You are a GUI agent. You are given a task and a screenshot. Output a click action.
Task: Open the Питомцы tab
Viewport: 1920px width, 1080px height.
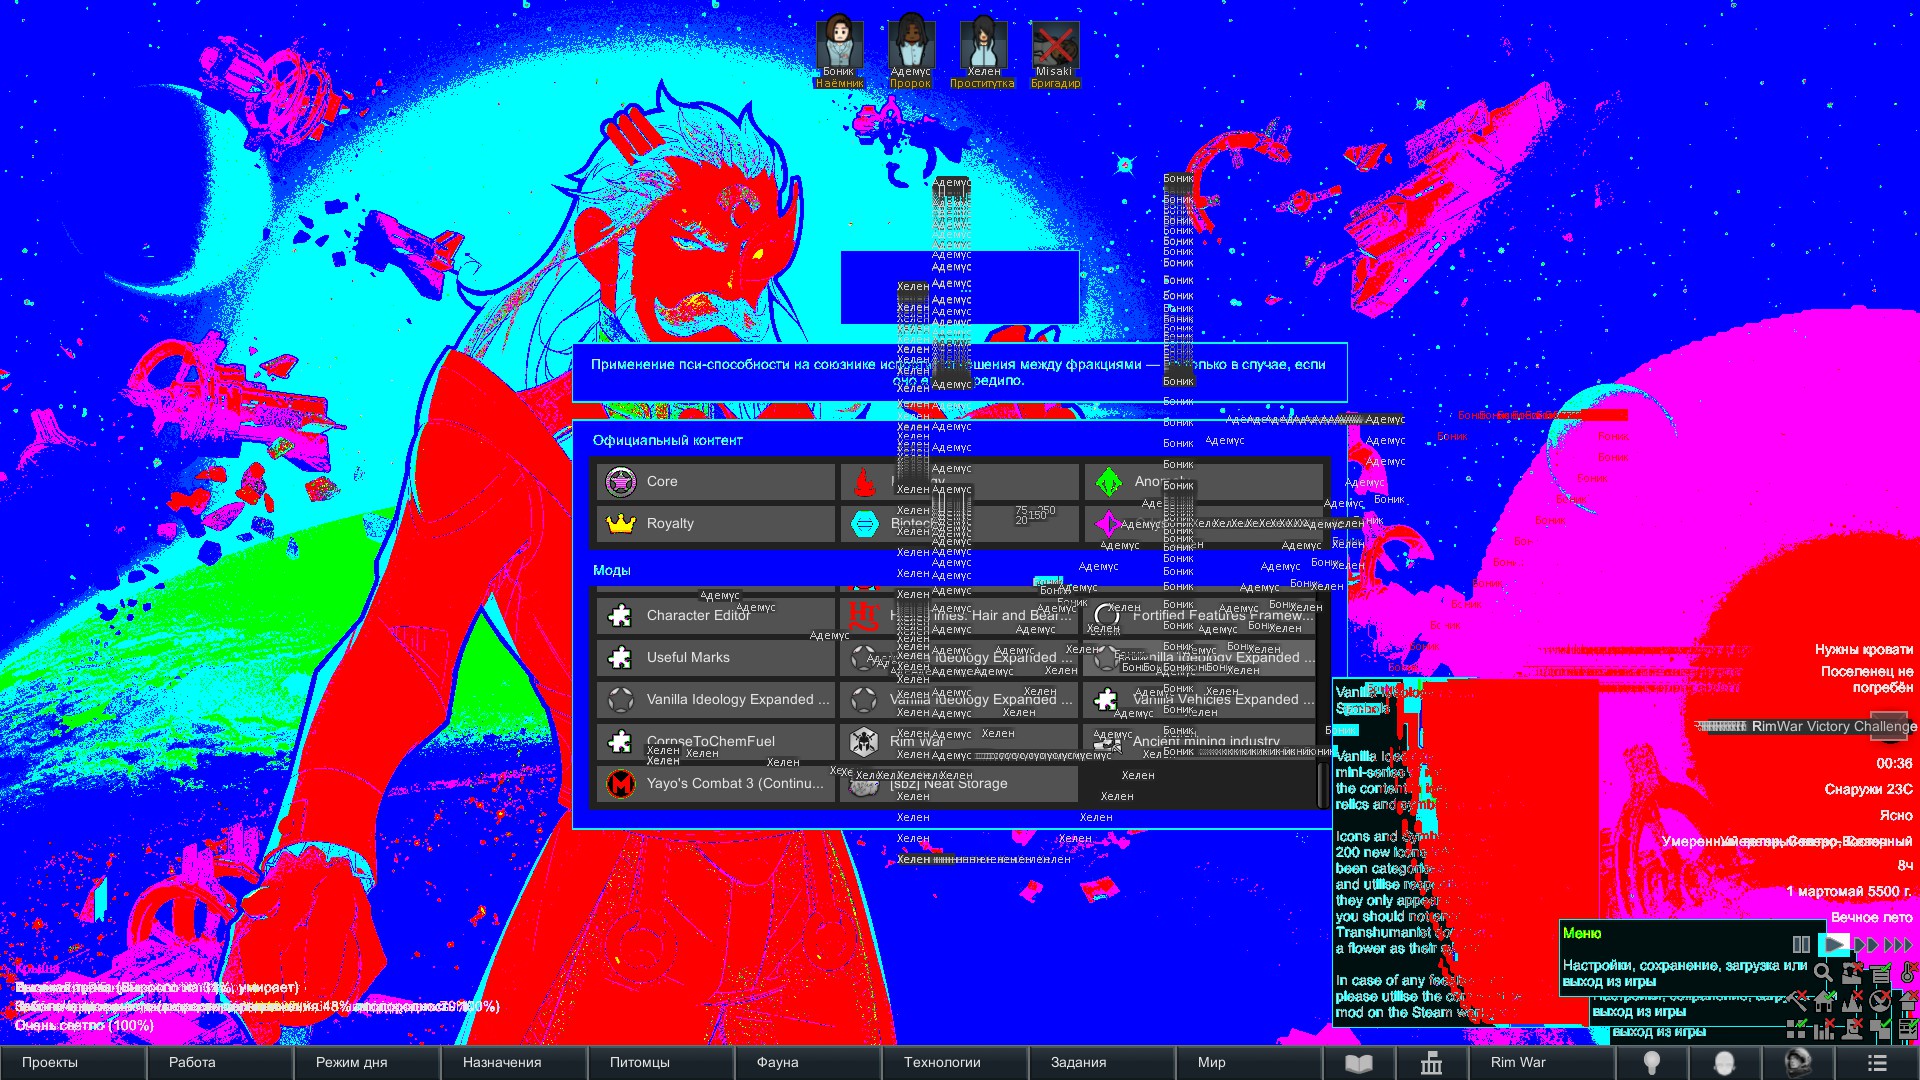[x=661, y=1063]
